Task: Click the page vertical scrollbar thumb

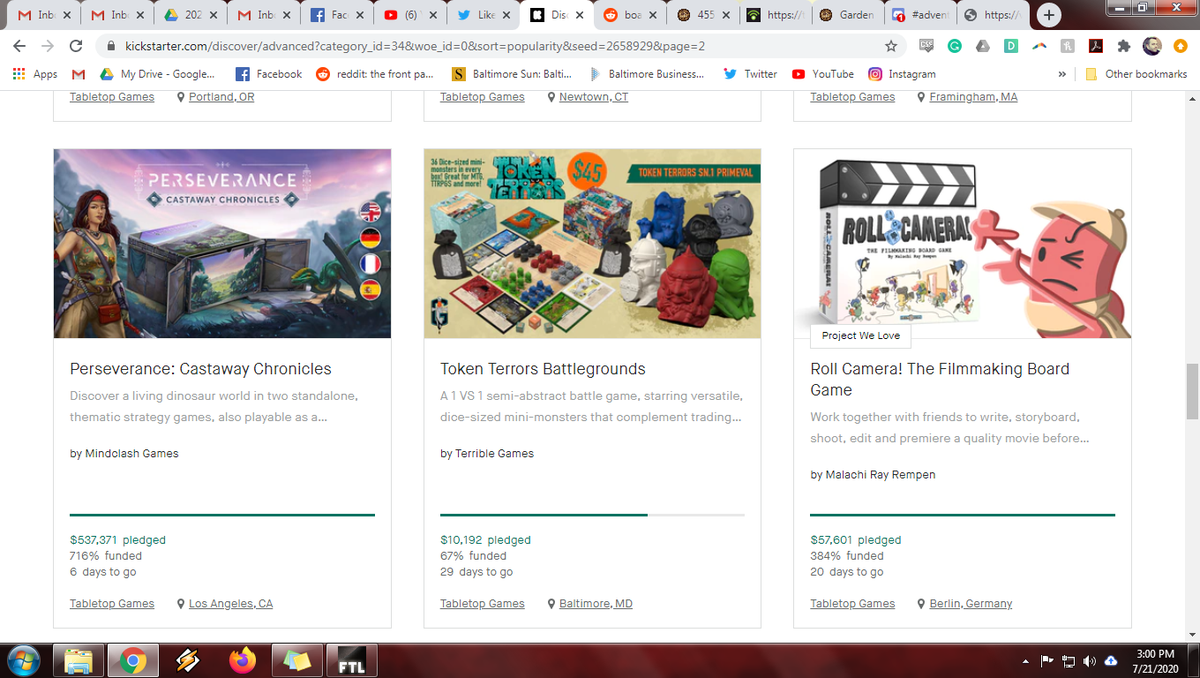Action: tap(1191, 392)
